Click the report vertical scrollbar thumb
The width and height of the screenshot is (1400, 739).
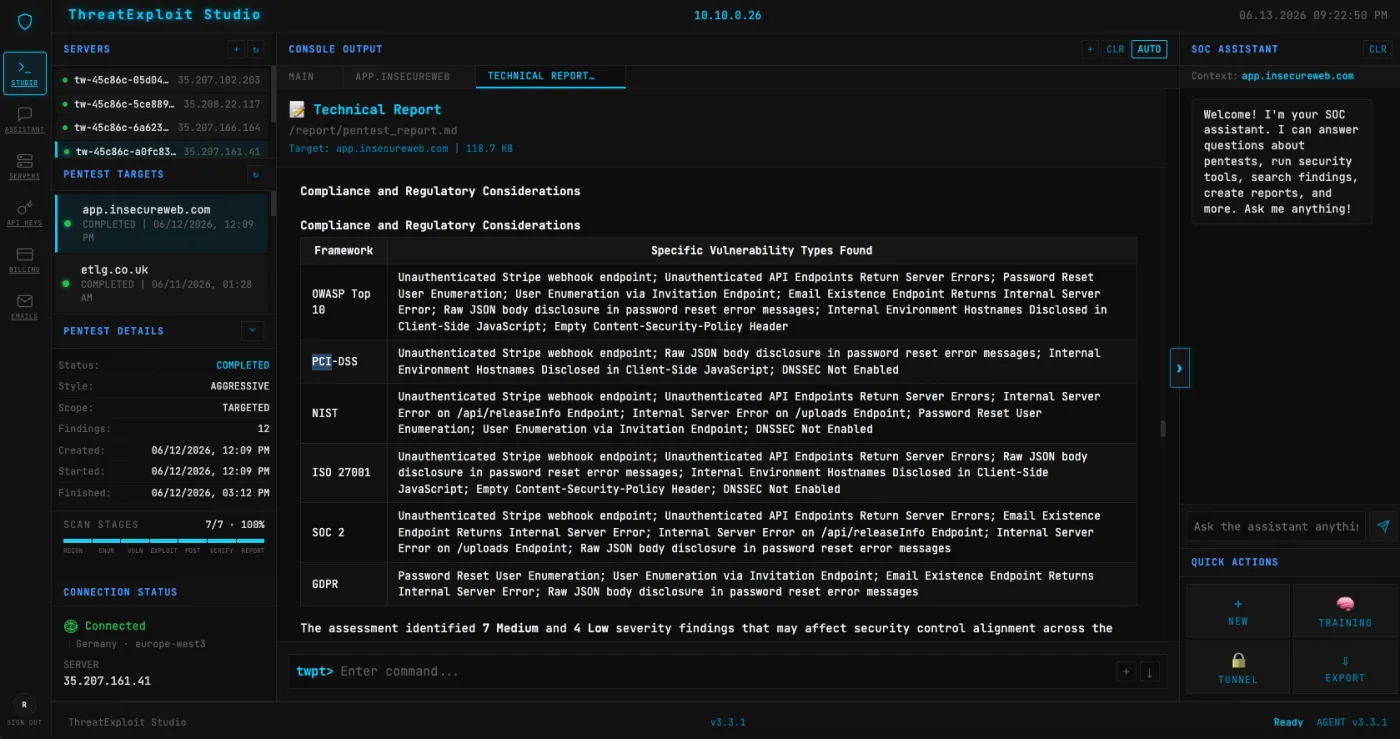coord(1163,429)
